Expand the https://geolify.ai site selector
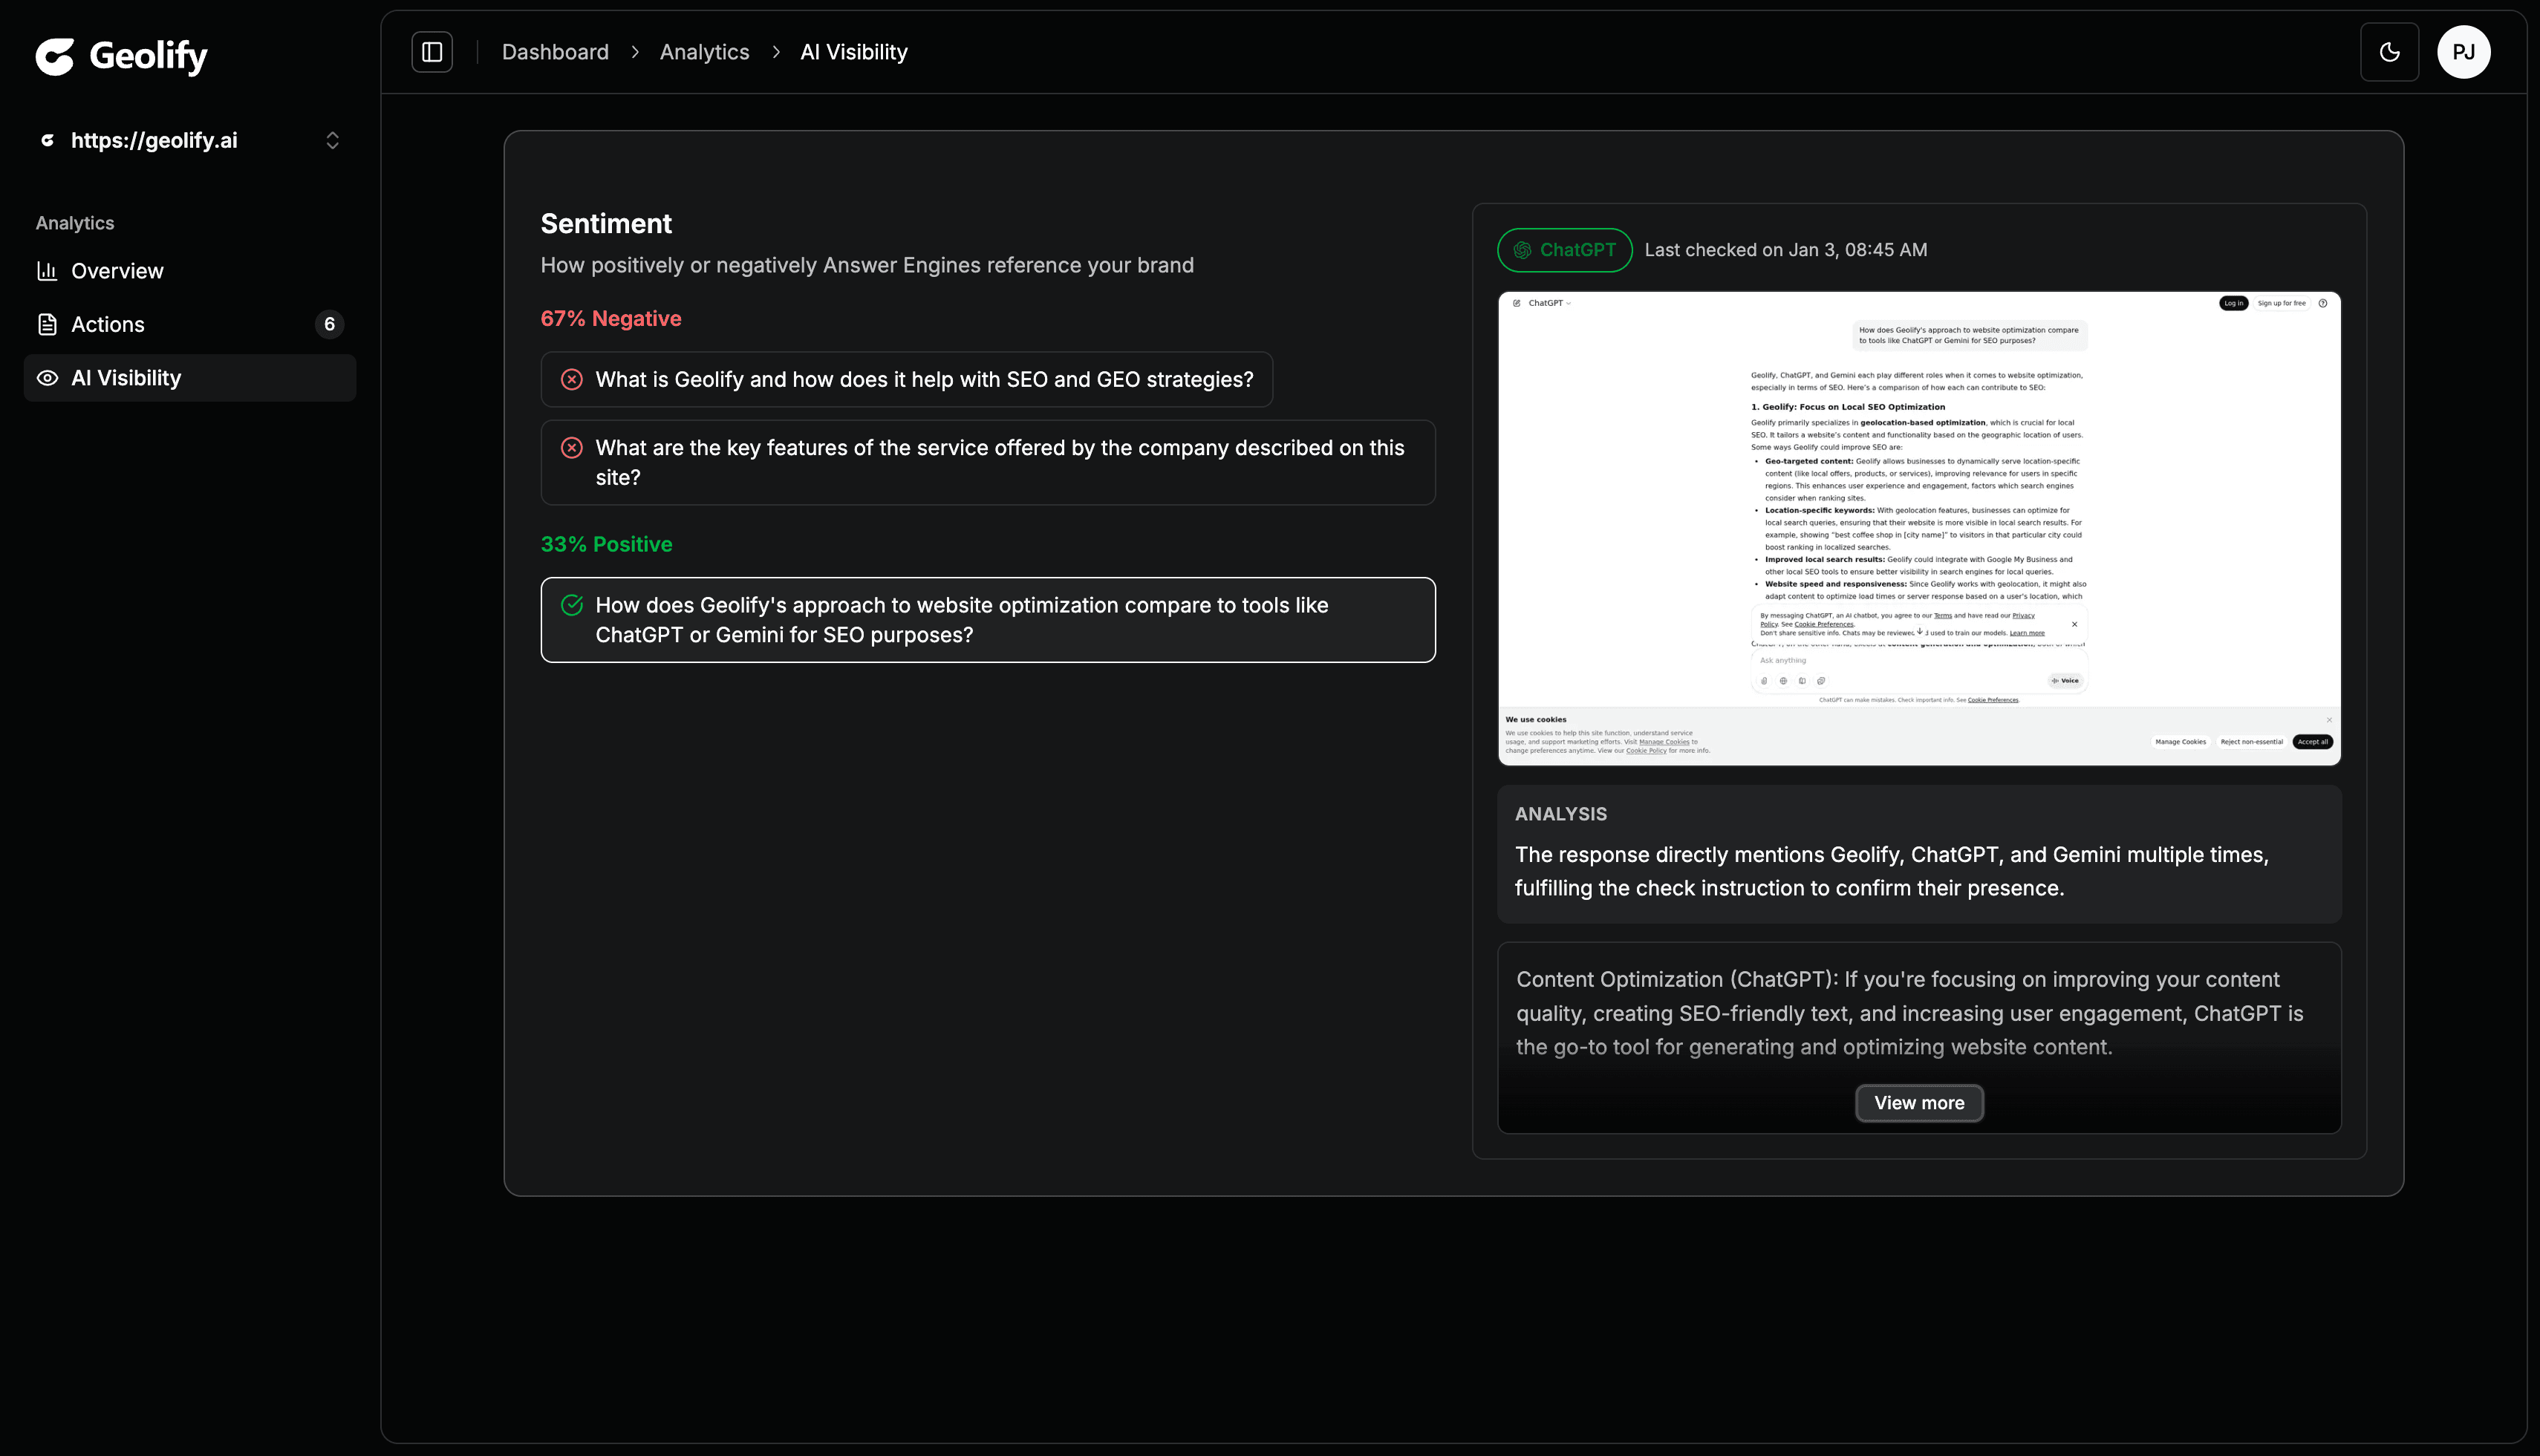The image size is (2540, 1456). tap(190, 141)
